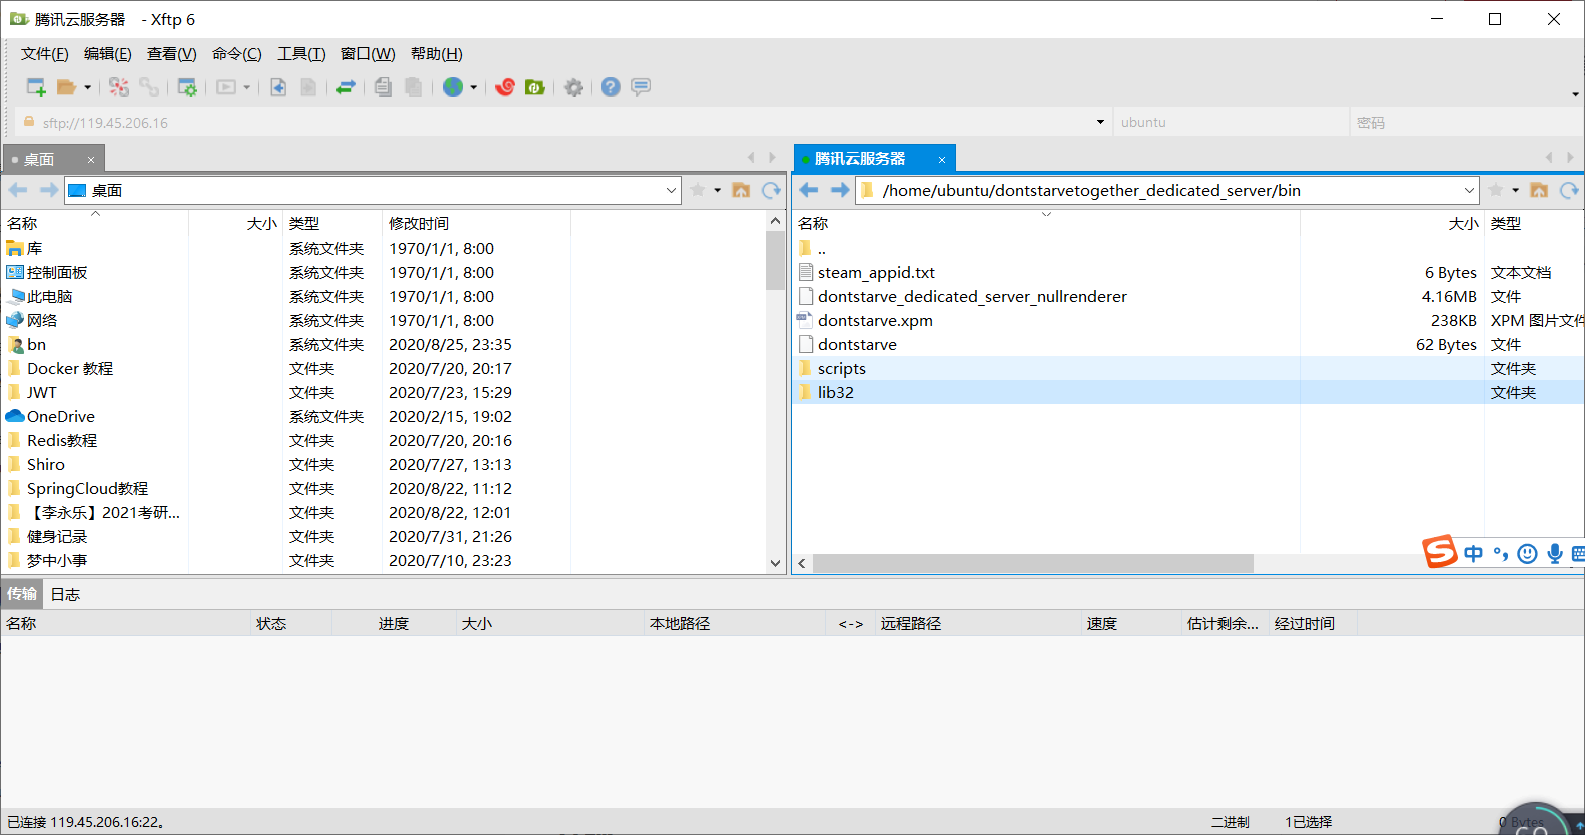Open Help using blue question mark icon
The image size is (1585, 835).
tap(611, 87)
